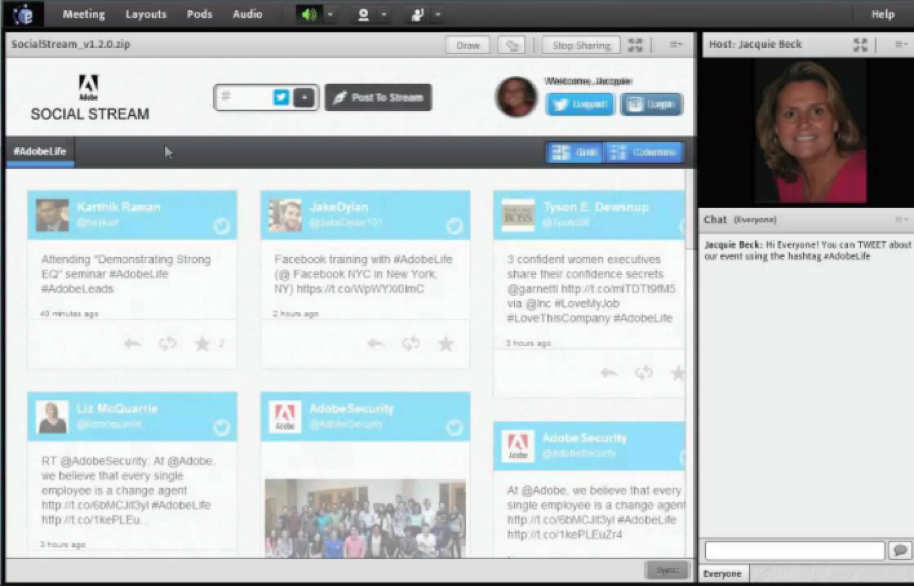Start your webcam using the camera icon
Viewport: 914px width, 586px height.
tap(364, 14)
